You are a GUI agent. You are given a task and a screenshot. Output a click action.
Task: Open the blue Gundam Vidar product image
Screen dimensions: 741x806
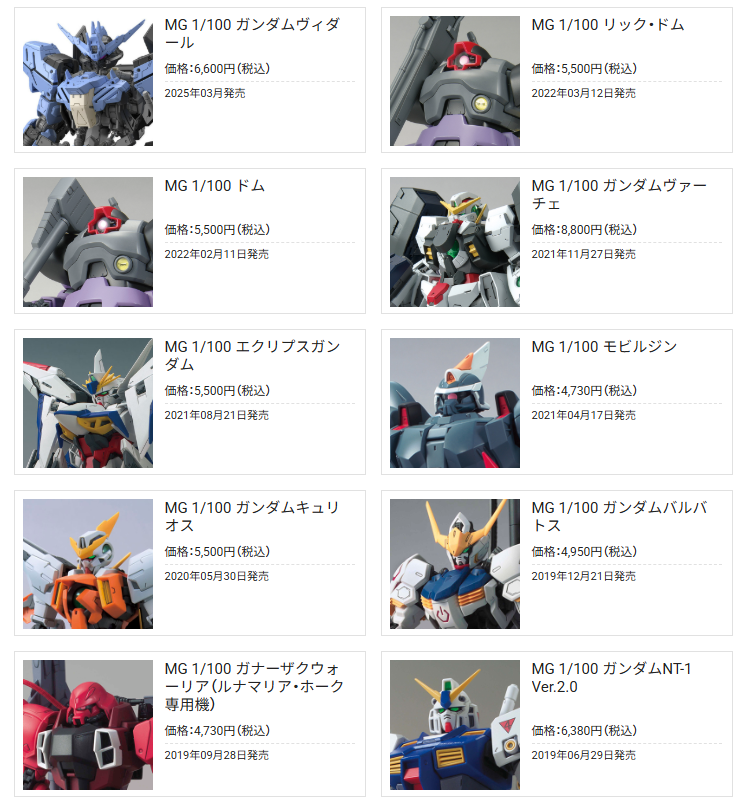pyautogui.click(x=88, y=81)
